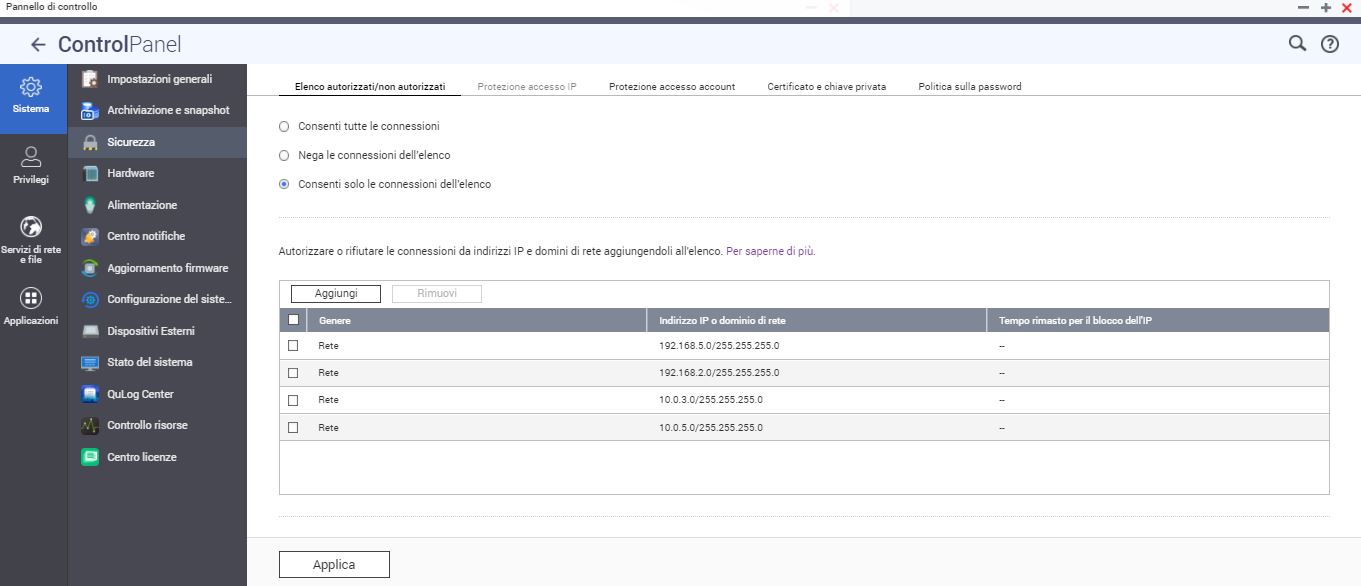Follow the Per saperne di più link

coord(770,251)
